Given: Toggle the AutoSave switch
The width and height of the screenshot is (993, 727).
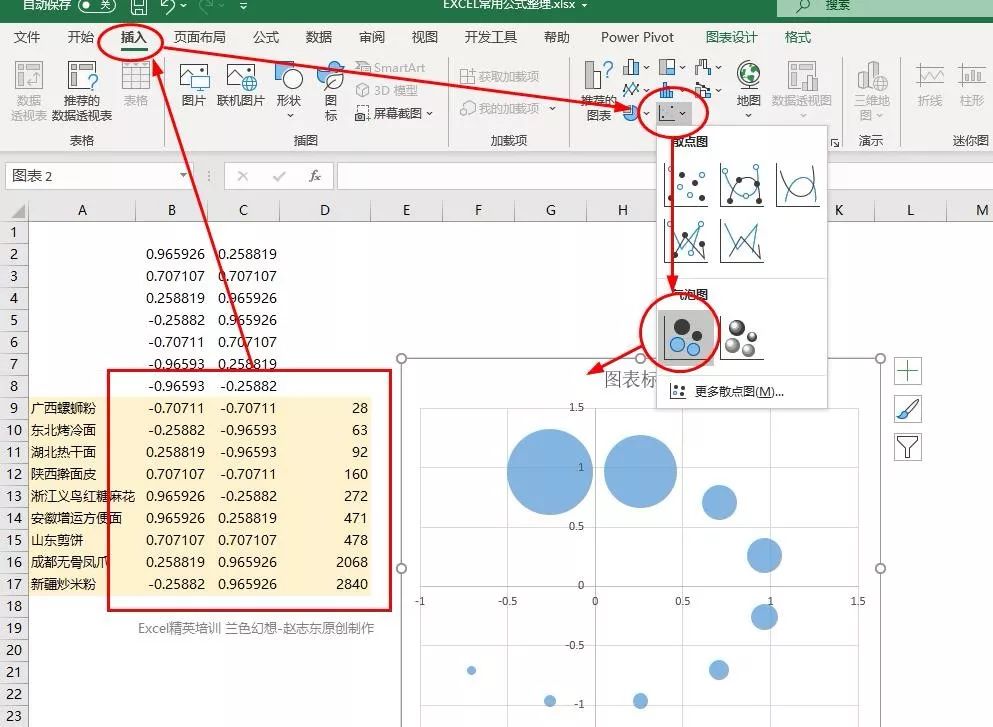Looking at the screenshot, I should [97, 6].
